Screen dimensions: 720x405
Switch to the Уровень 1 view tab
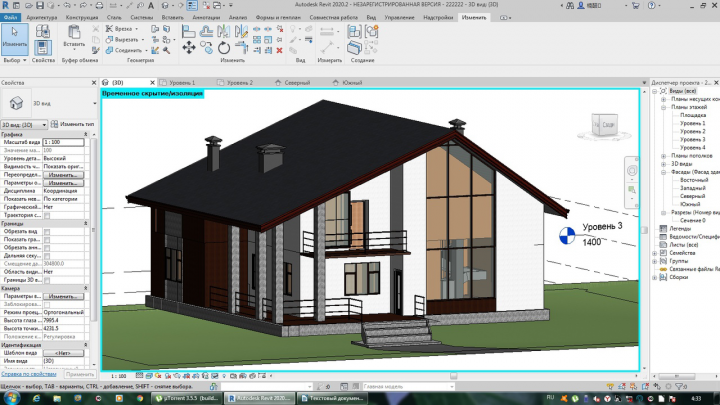click(182, 83)
